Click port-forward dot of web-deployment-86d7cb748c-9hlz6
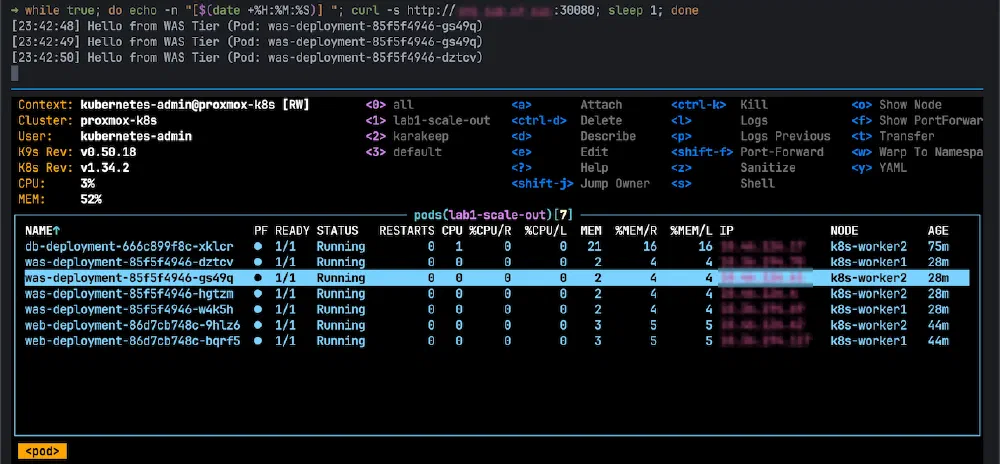This screenshot has height=464, width=1000. click(x=259, y=325)
